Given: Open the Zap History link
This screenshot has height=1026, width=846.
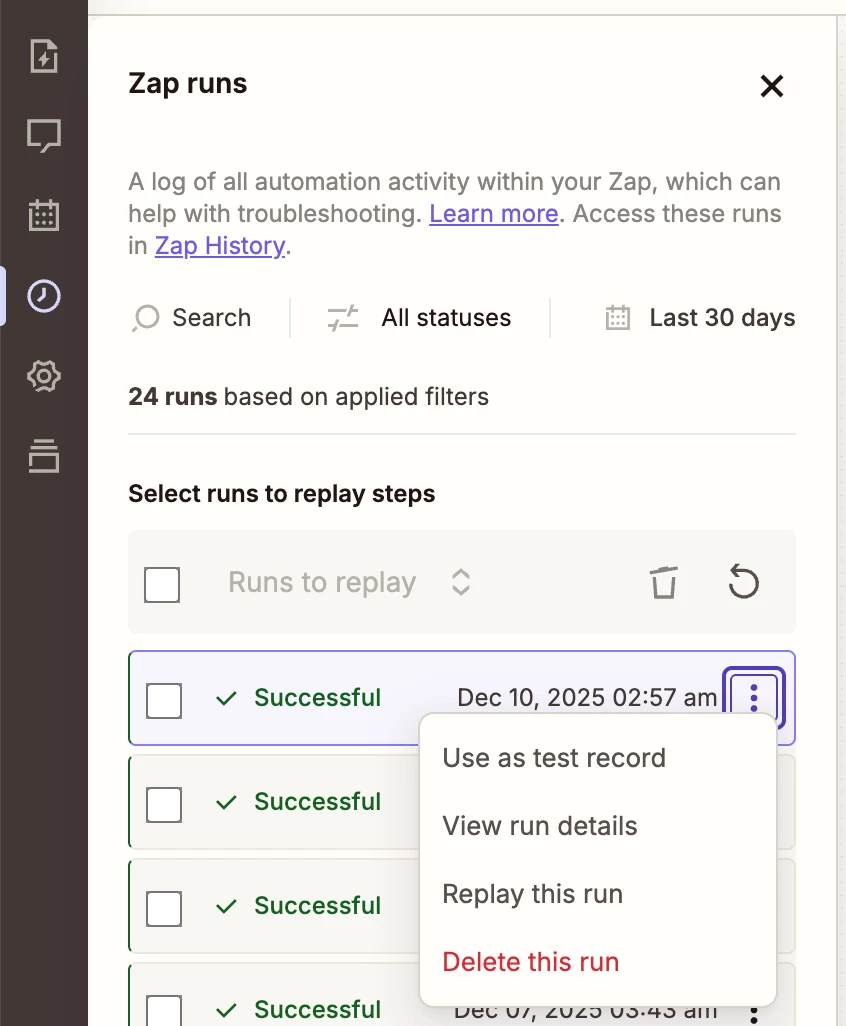Looking at the screenshot, I should coord(220,246).
